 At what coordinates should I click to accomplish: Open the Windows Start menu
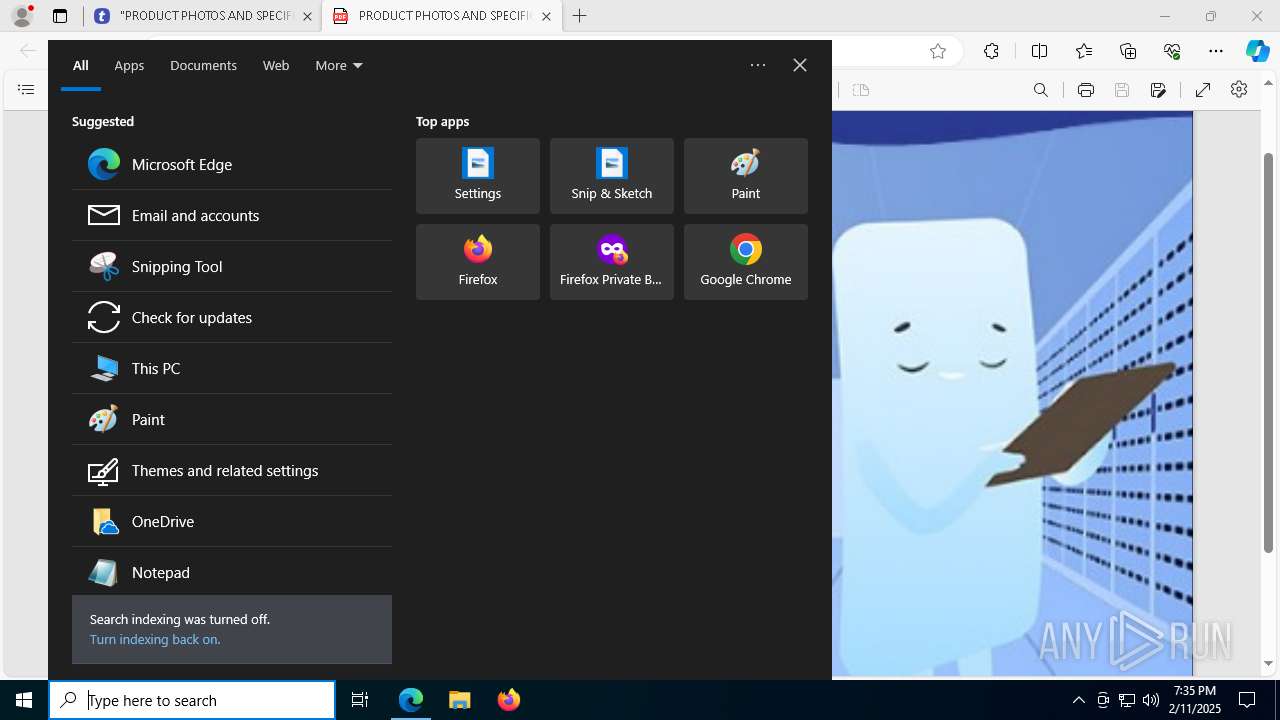pyautogui.click(x=24, y=700)
